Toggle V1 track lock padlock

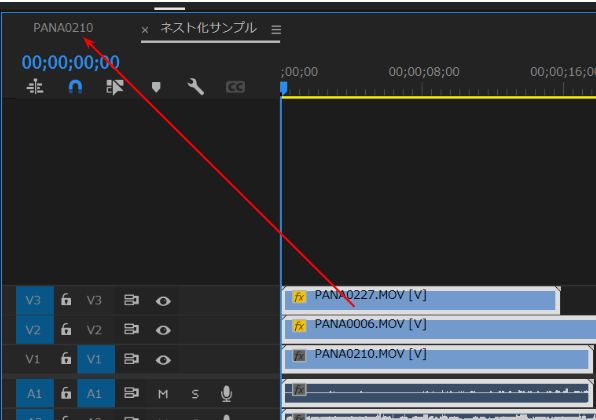click(66, 358)
